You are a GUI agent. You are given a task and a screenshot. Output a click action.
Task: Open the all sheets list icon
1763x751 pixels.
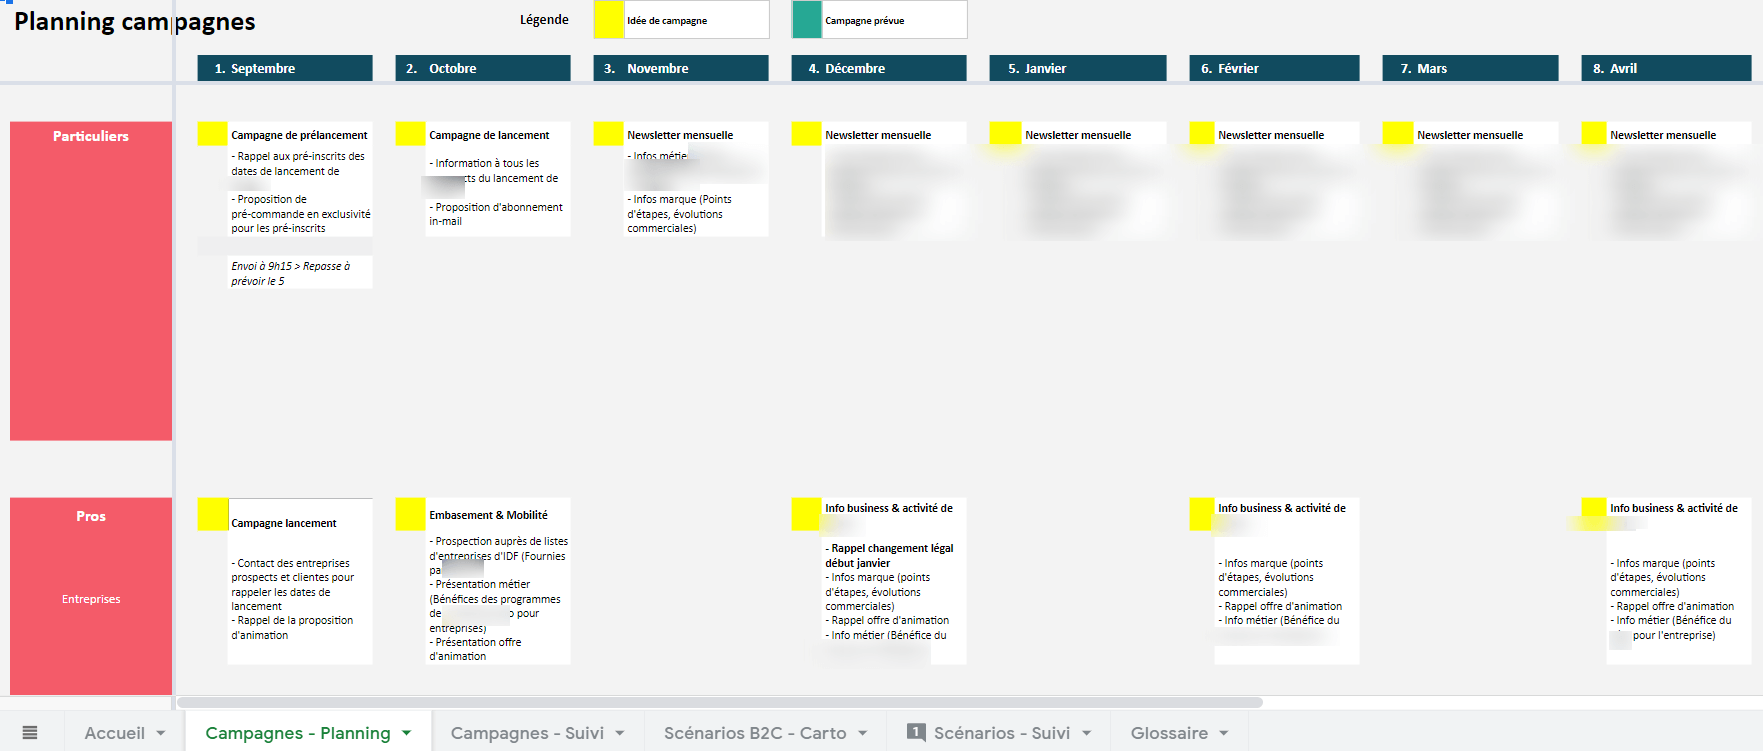pyautogui.click(x=30, y=733)
